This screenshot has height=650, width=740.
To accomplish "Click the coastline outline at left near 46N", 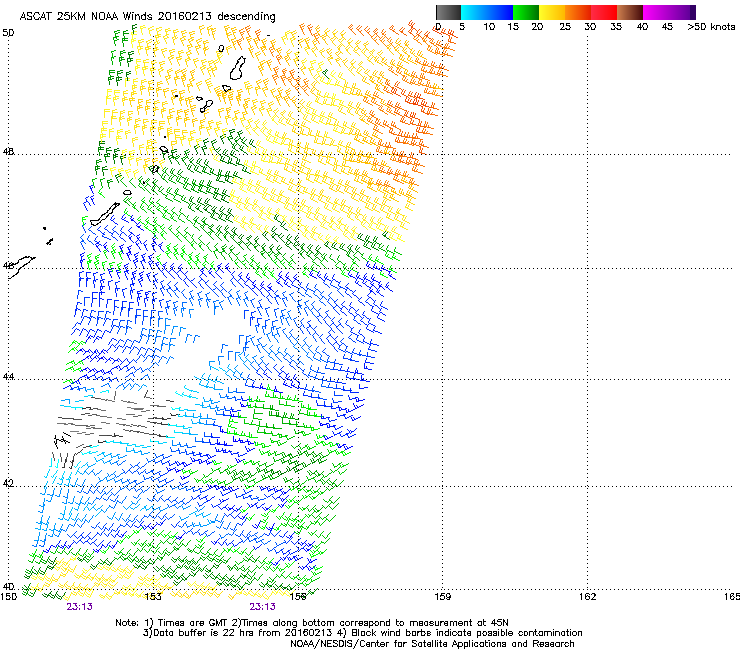I will pyautogui.click(x=21, y=267).
